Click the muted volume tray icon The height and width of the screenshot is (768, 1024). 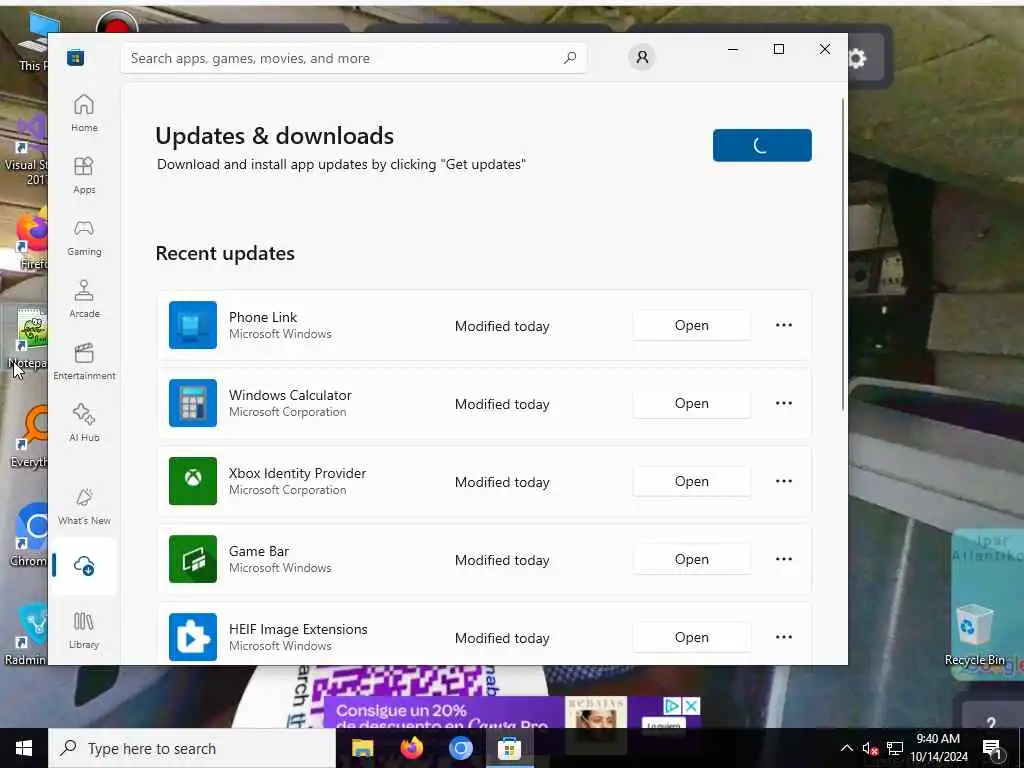coord(870,748)
